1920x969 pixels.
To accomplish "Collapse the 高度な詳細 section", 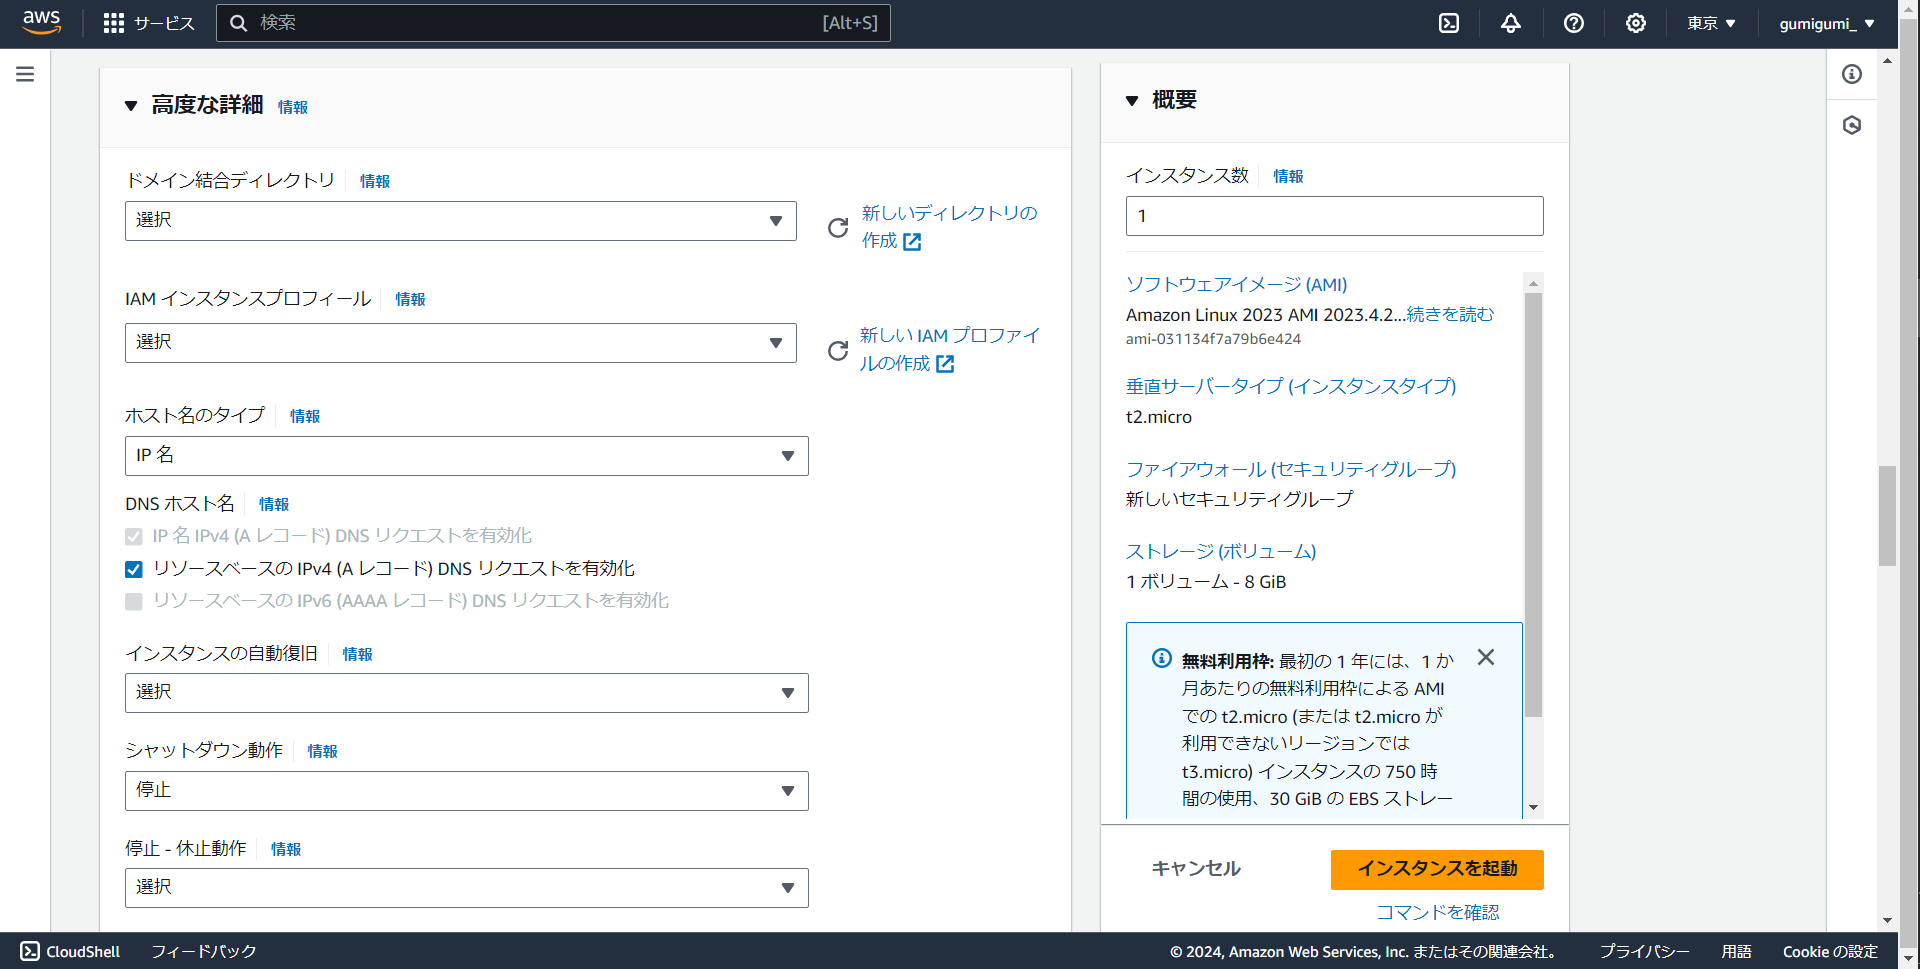I will 130,105.
